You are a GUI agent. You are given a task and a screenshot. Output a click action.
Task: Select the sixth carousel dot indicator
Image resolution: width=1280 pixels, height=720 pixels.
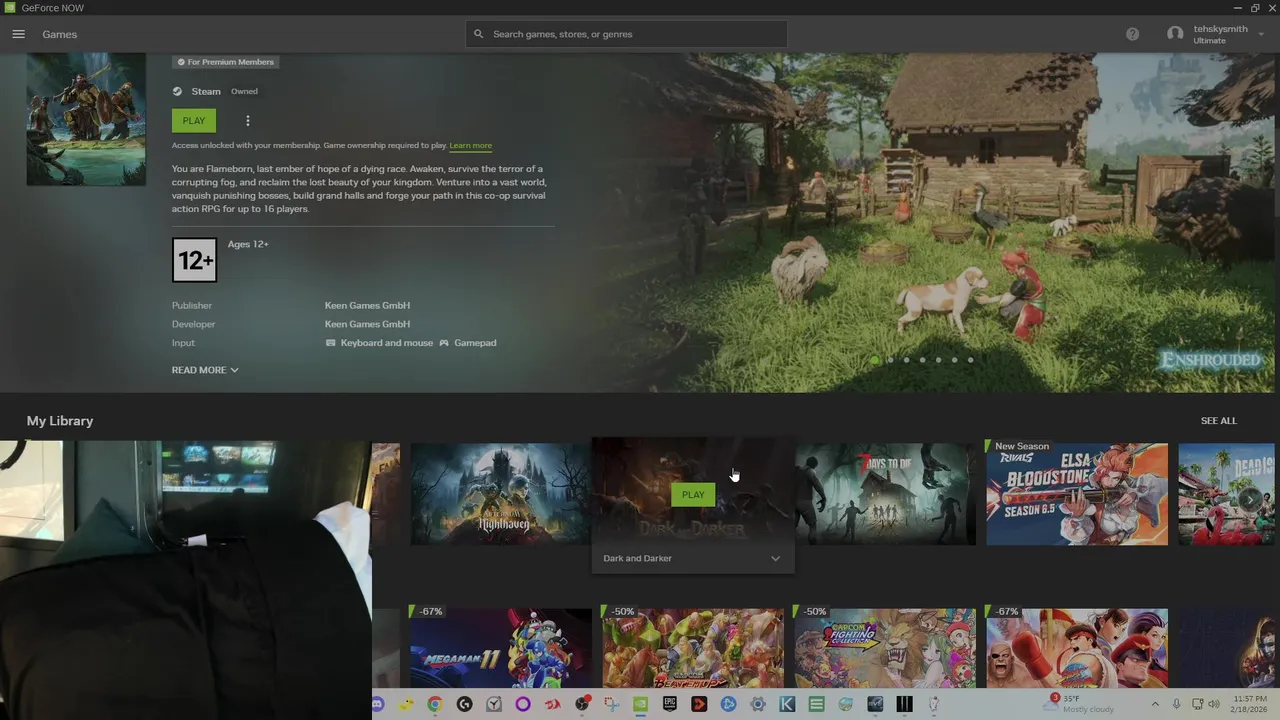(x=955, y=360)
